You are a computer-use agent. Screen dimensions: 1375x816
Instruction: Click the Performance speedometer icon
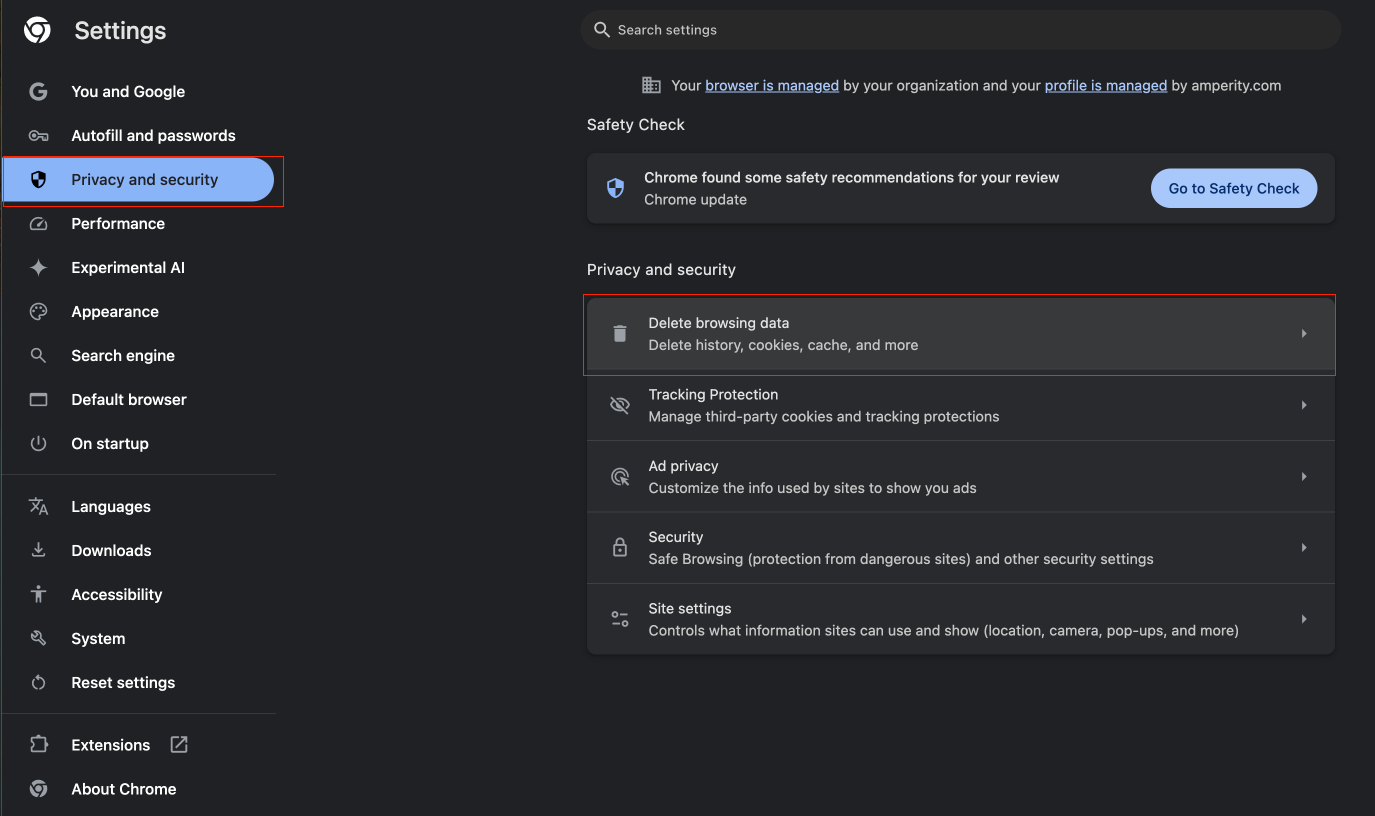click(38, 224)
